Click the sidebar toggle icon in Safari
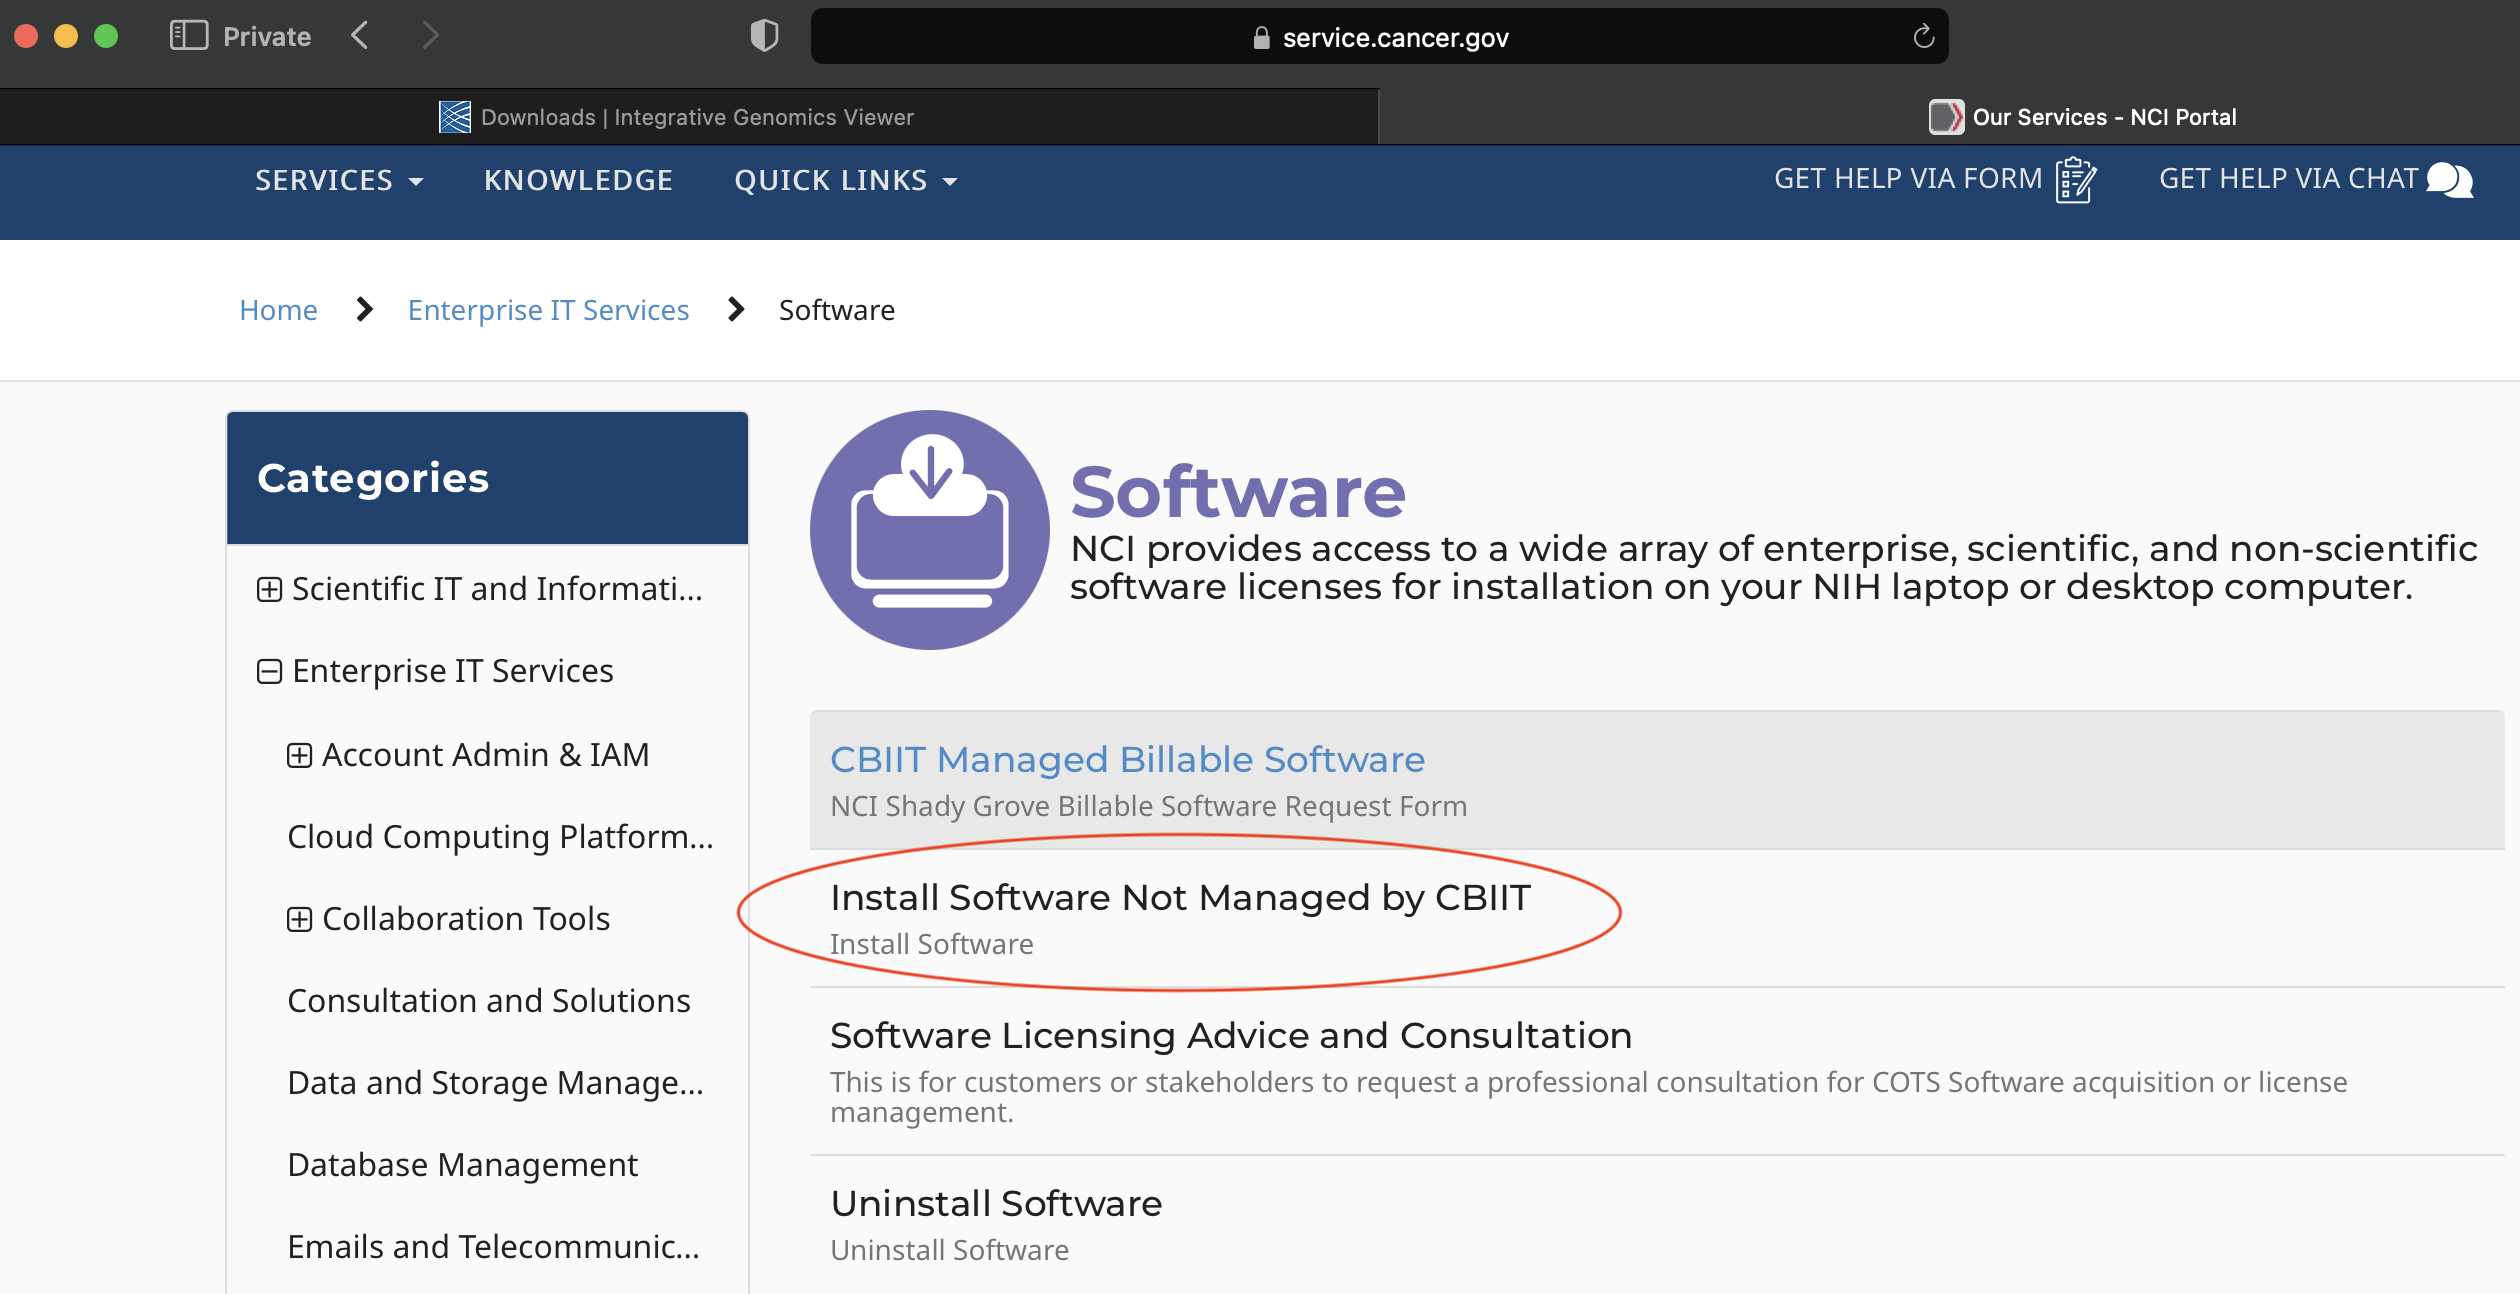The height and width of the screenshot is (1294, 2520). pyautogui.click(x=188, y=36)
